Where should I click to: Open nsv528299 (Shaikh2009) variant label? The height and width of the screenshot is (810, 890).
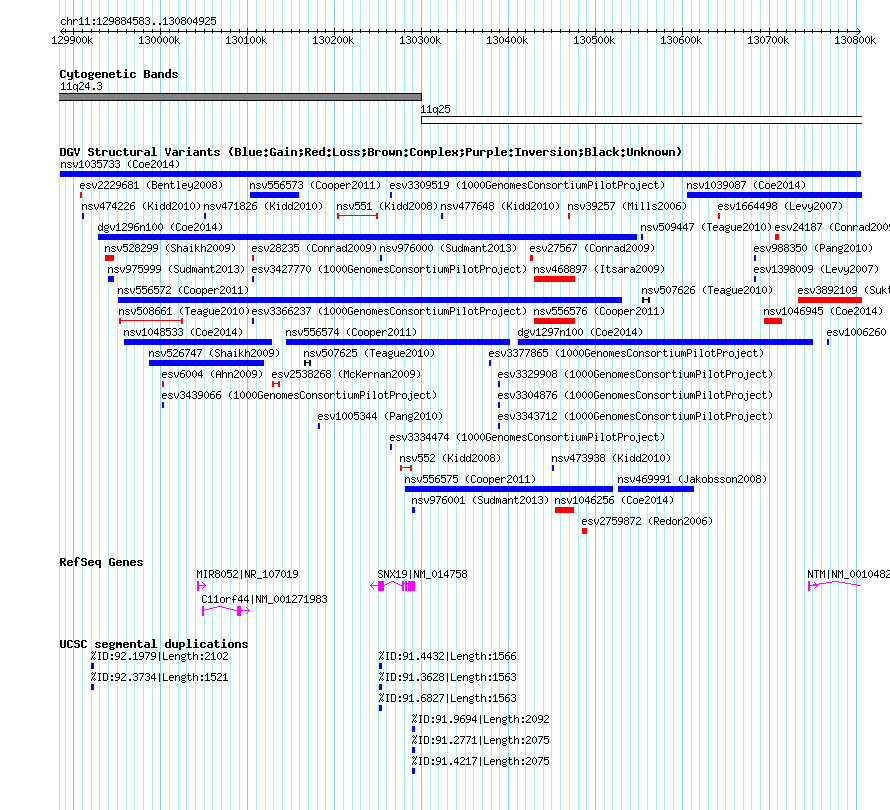170,248
